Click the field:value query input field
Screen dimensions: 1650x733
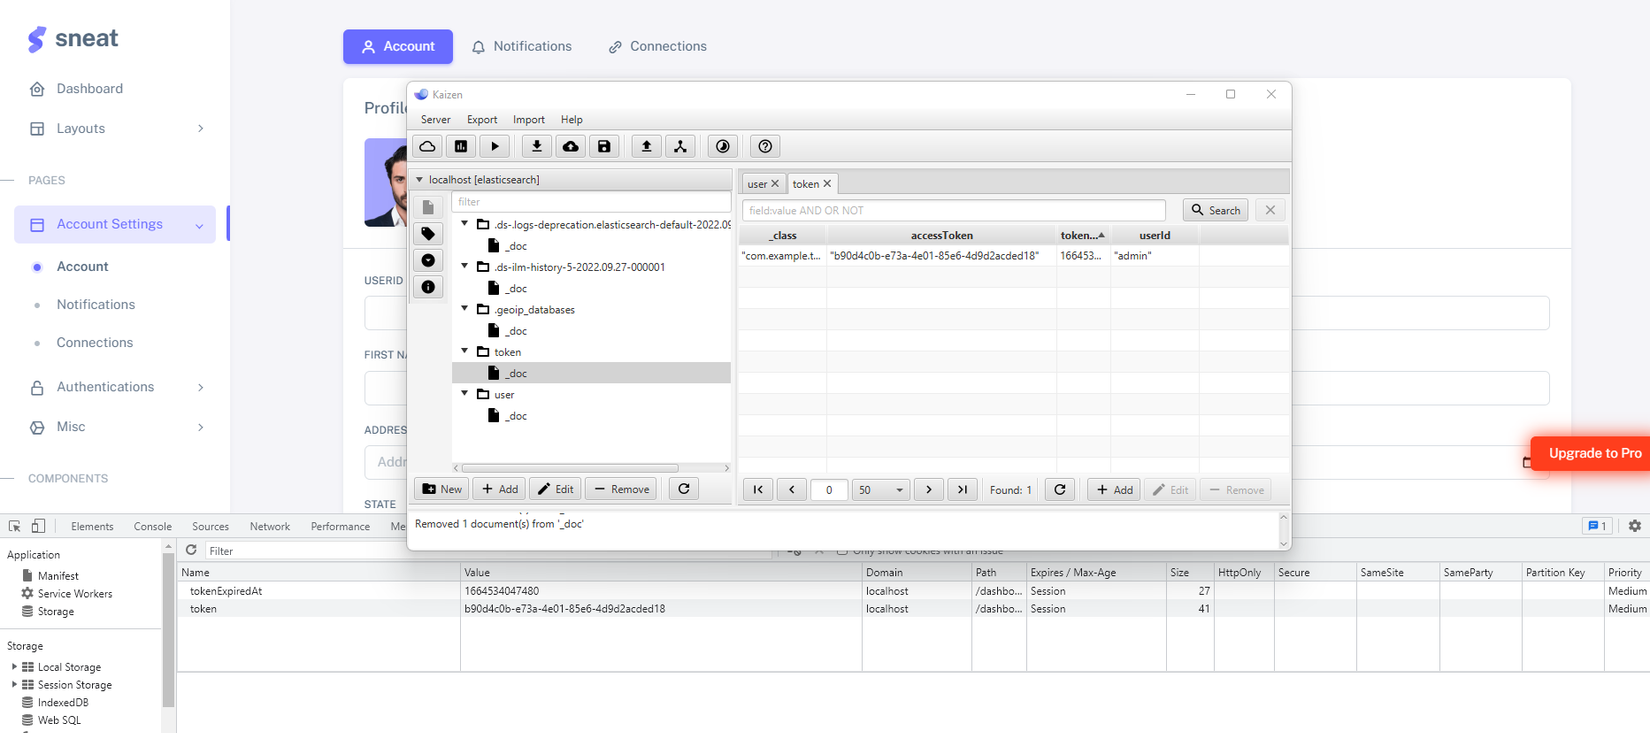pyautogui.click(x=953, y=211)
